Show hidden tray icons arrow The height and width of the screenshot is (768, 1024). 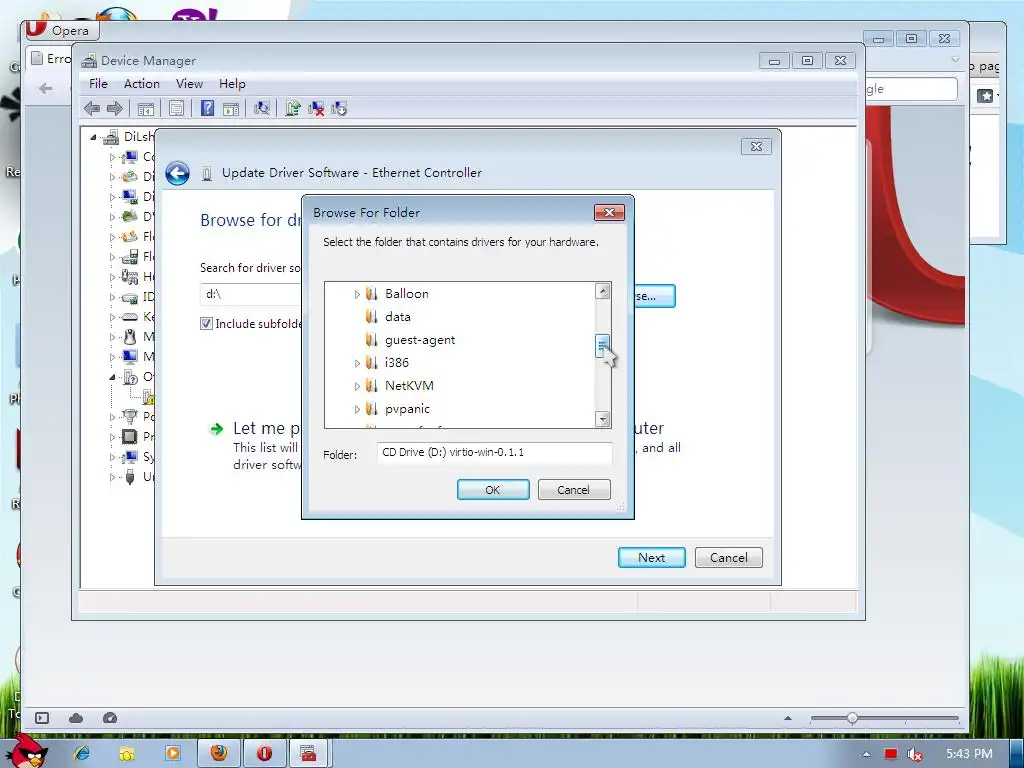click(866, 754)
